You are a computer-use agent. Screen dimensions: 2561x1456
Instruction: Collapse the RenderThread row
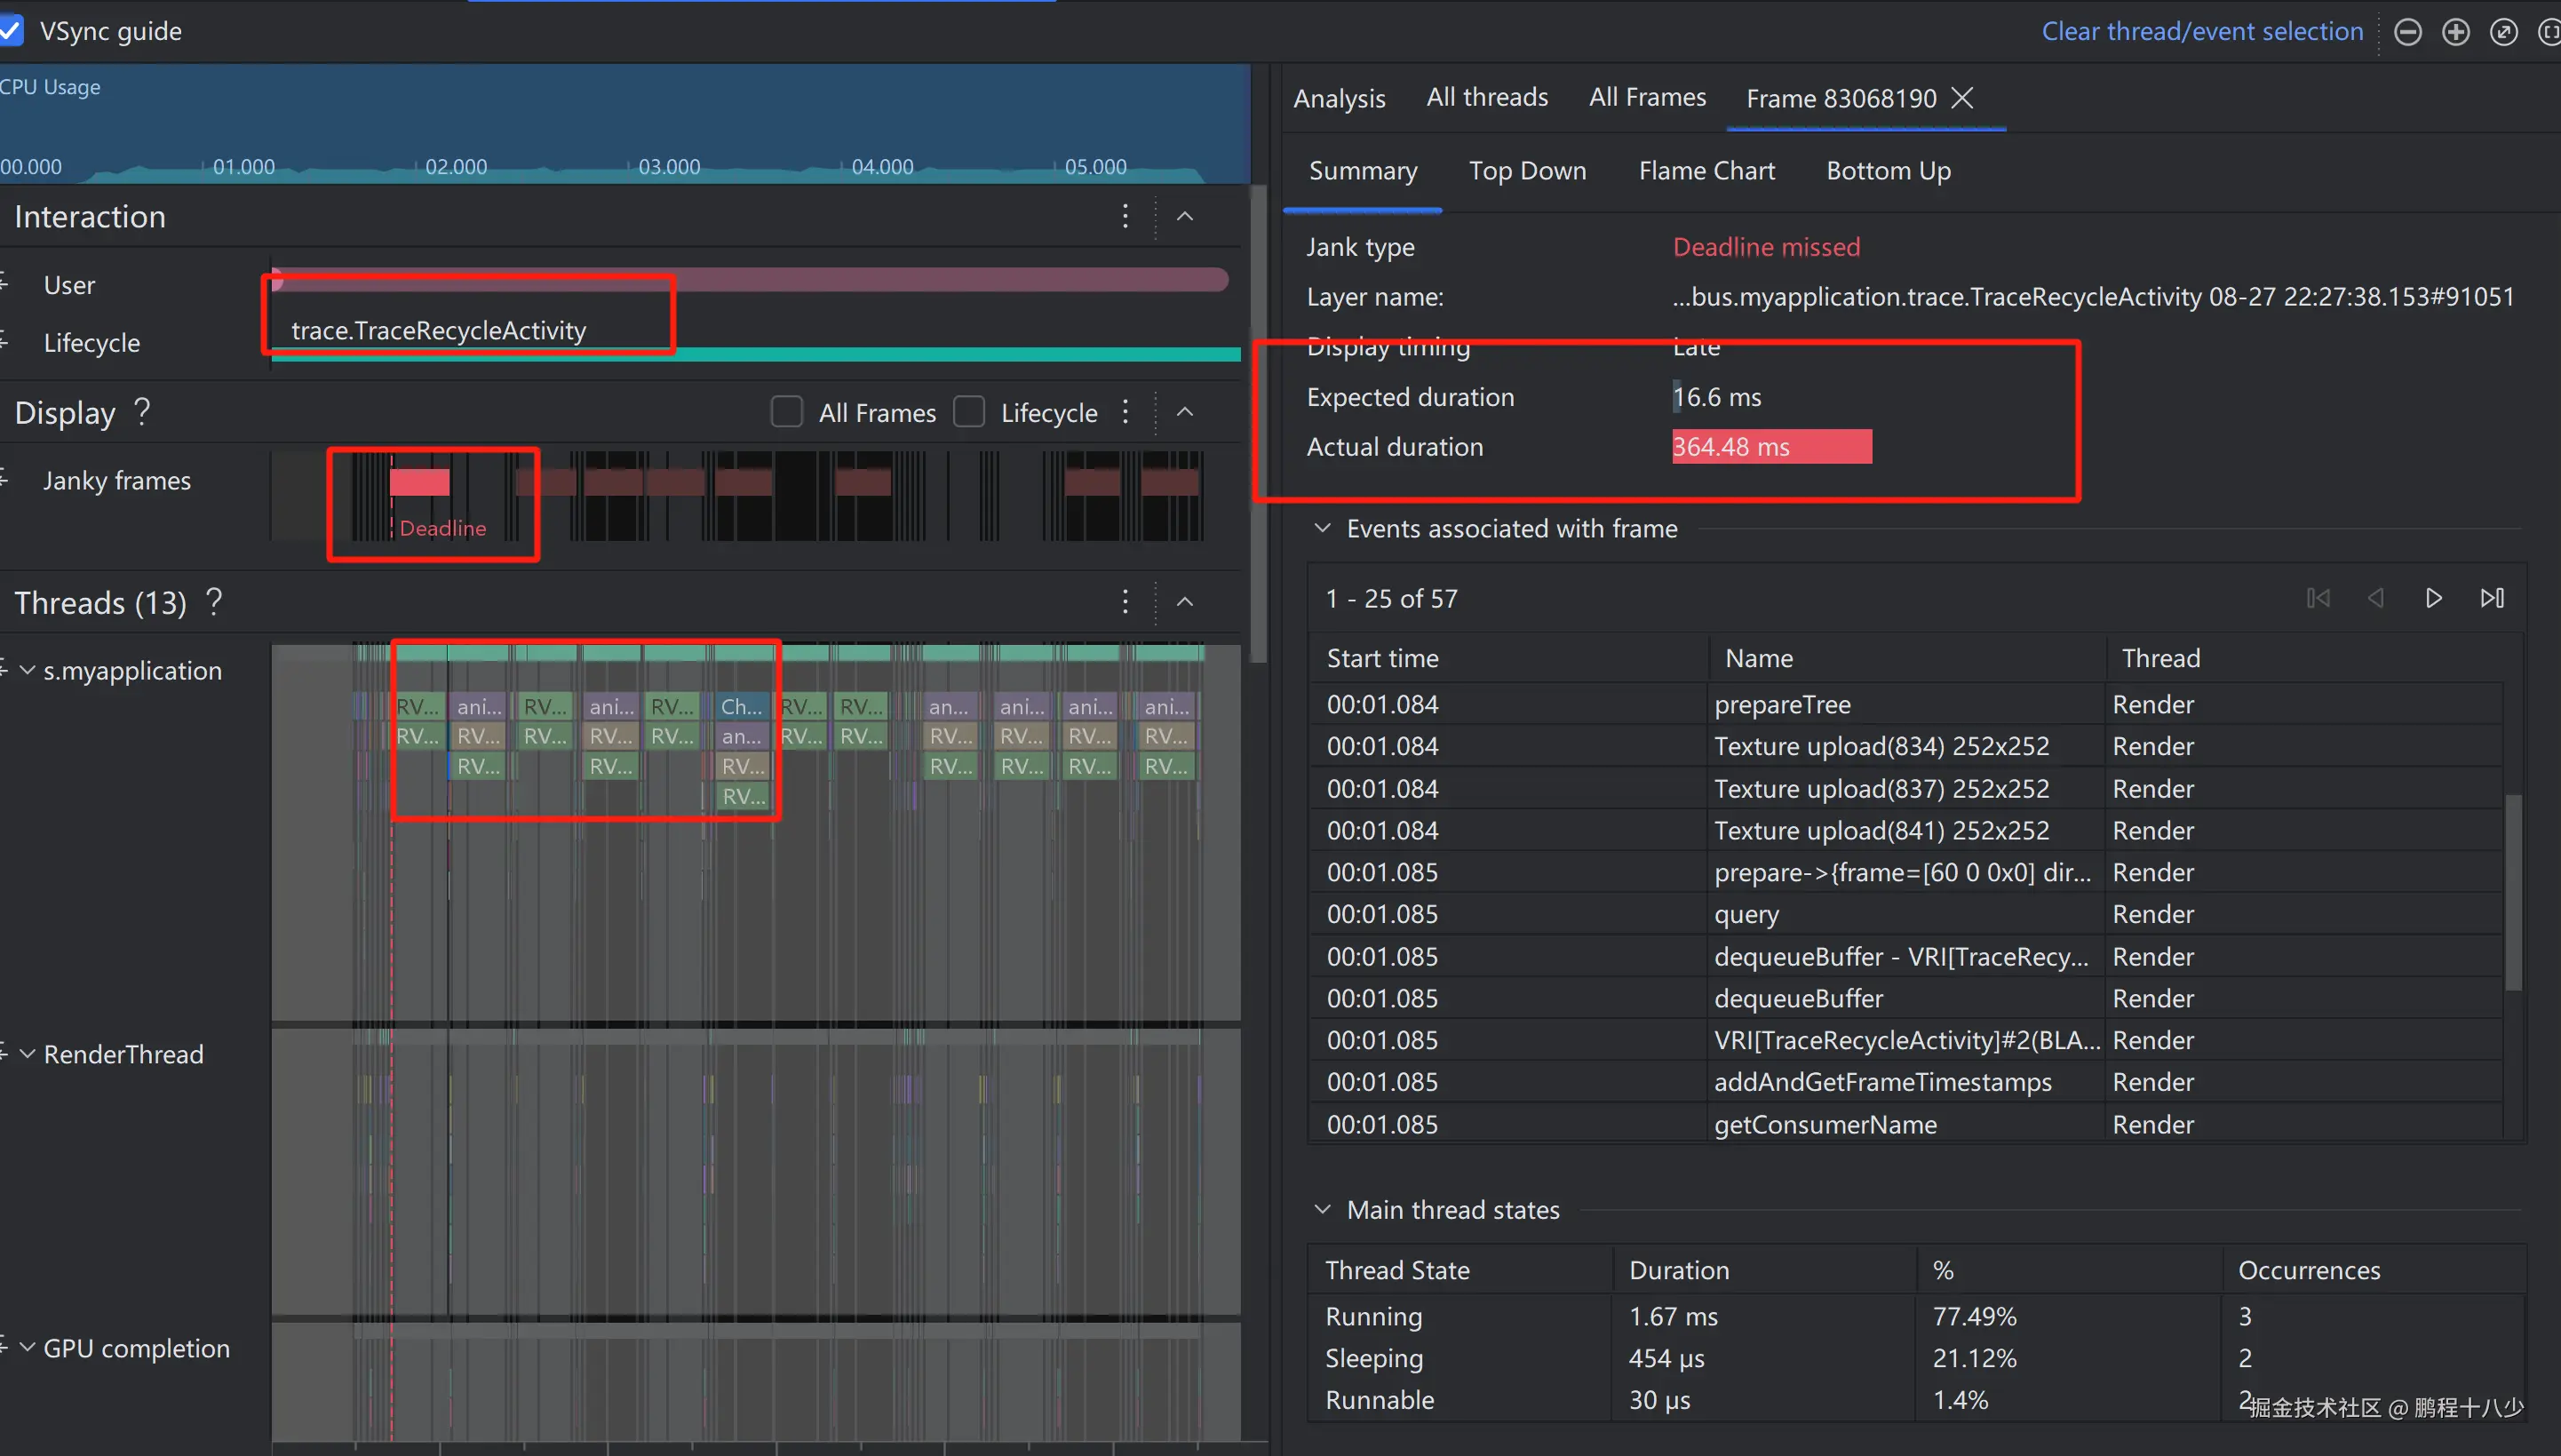pos(28,1053)
